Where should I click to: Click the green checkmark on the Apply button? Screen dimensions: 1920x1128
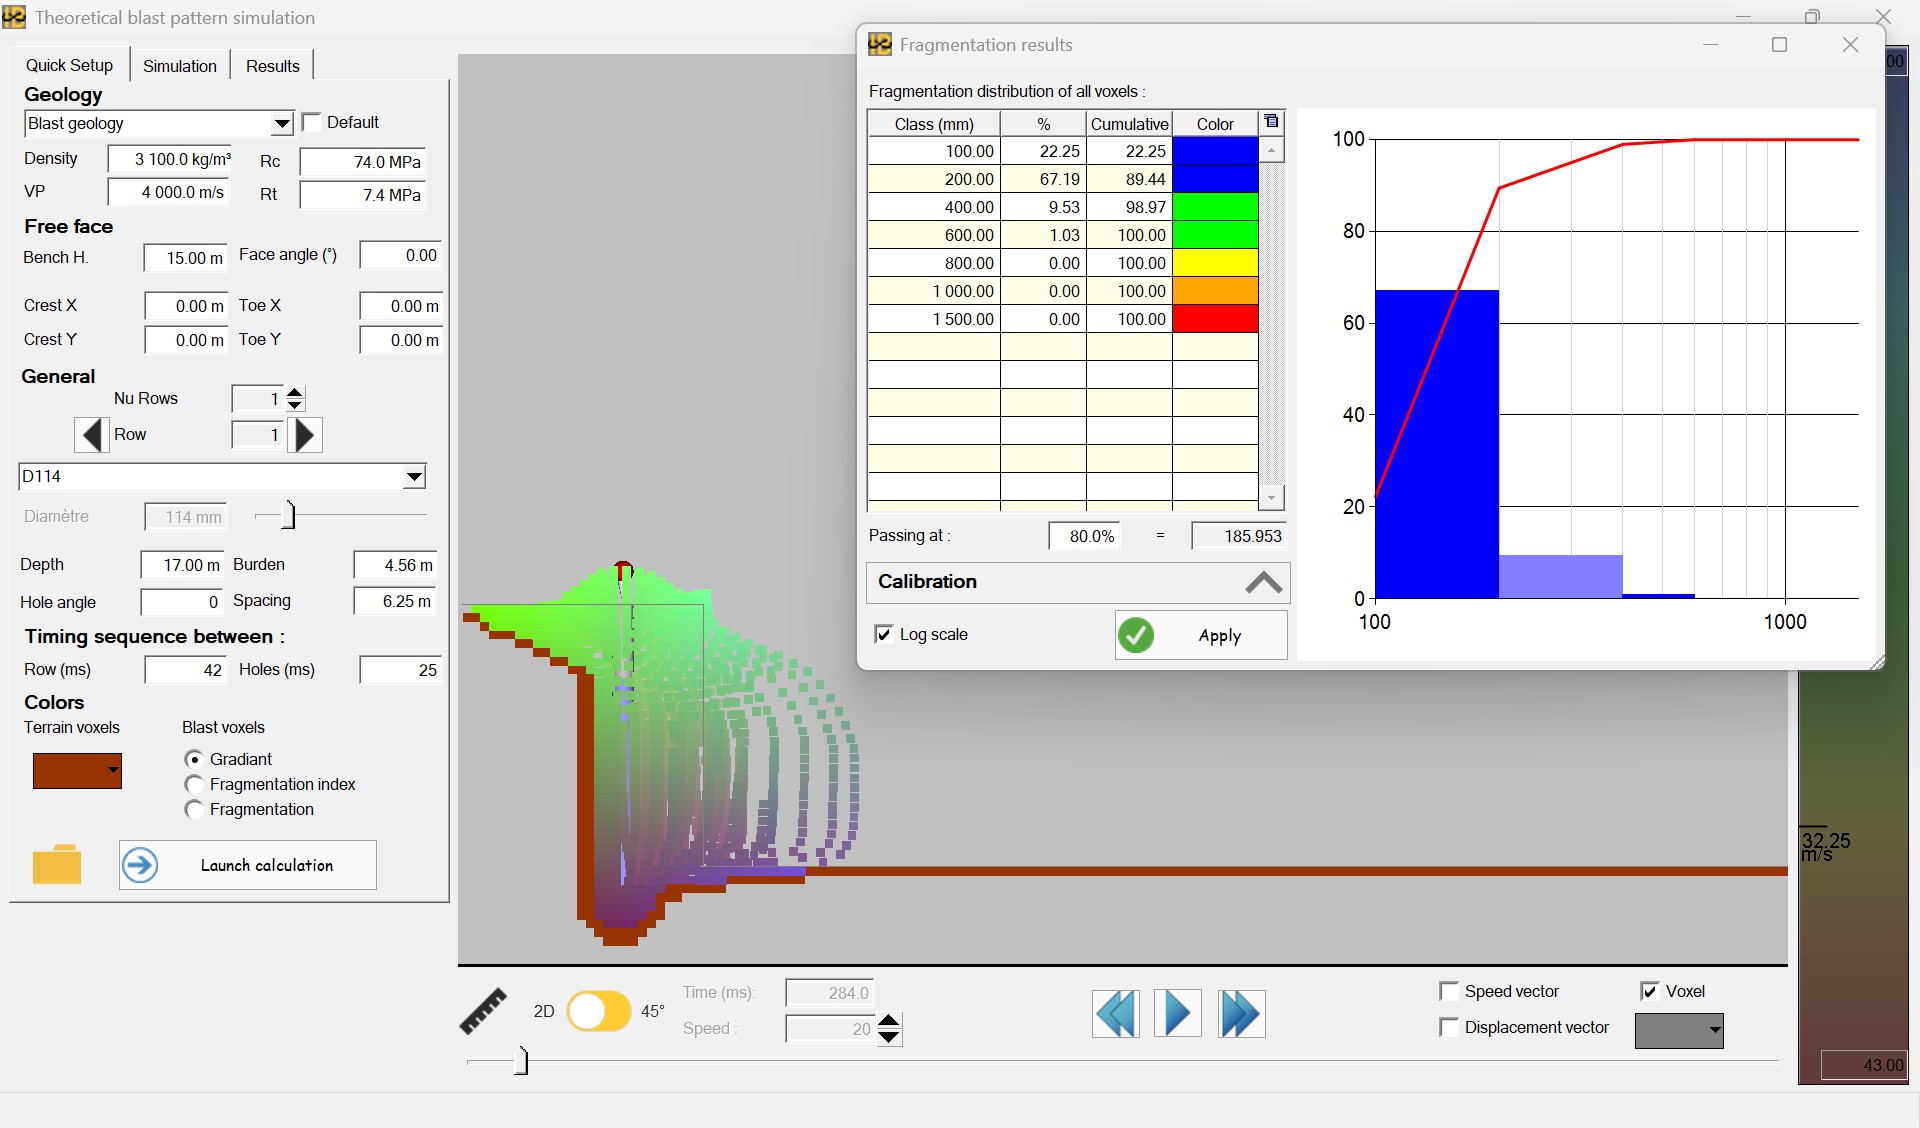[1136, 635]
